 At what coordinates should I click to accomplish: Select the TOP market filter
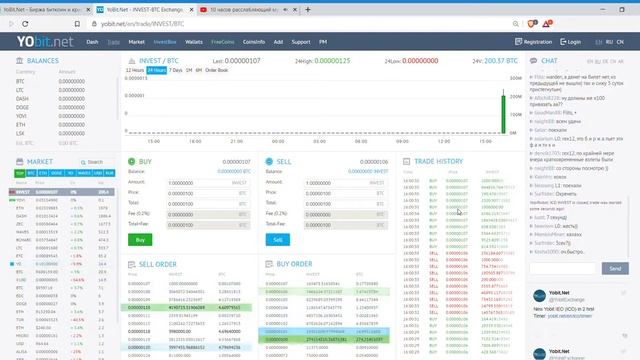tap(20, 173)
